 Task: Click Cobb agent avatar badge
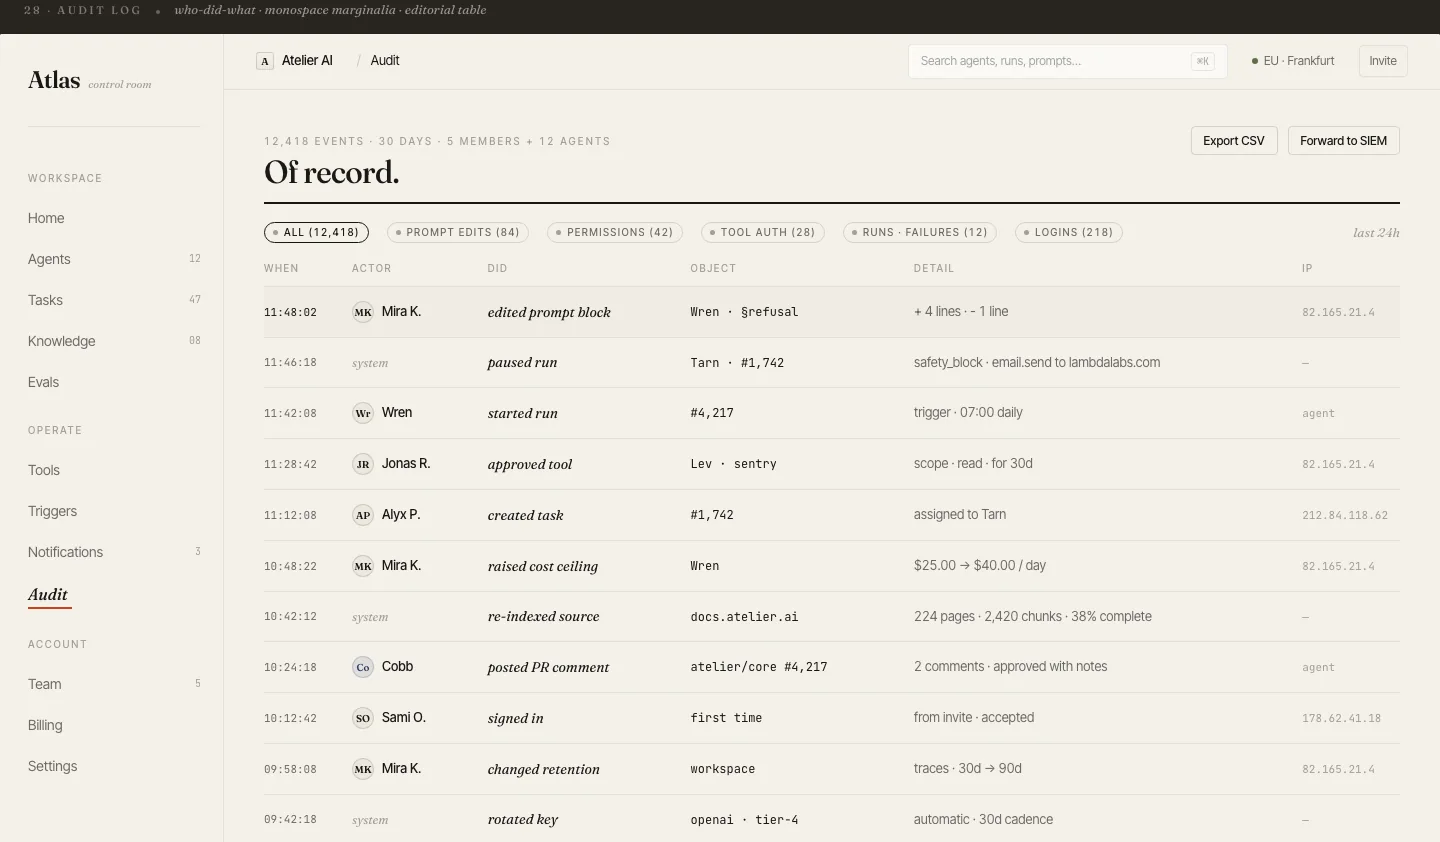tap(363, 667)
